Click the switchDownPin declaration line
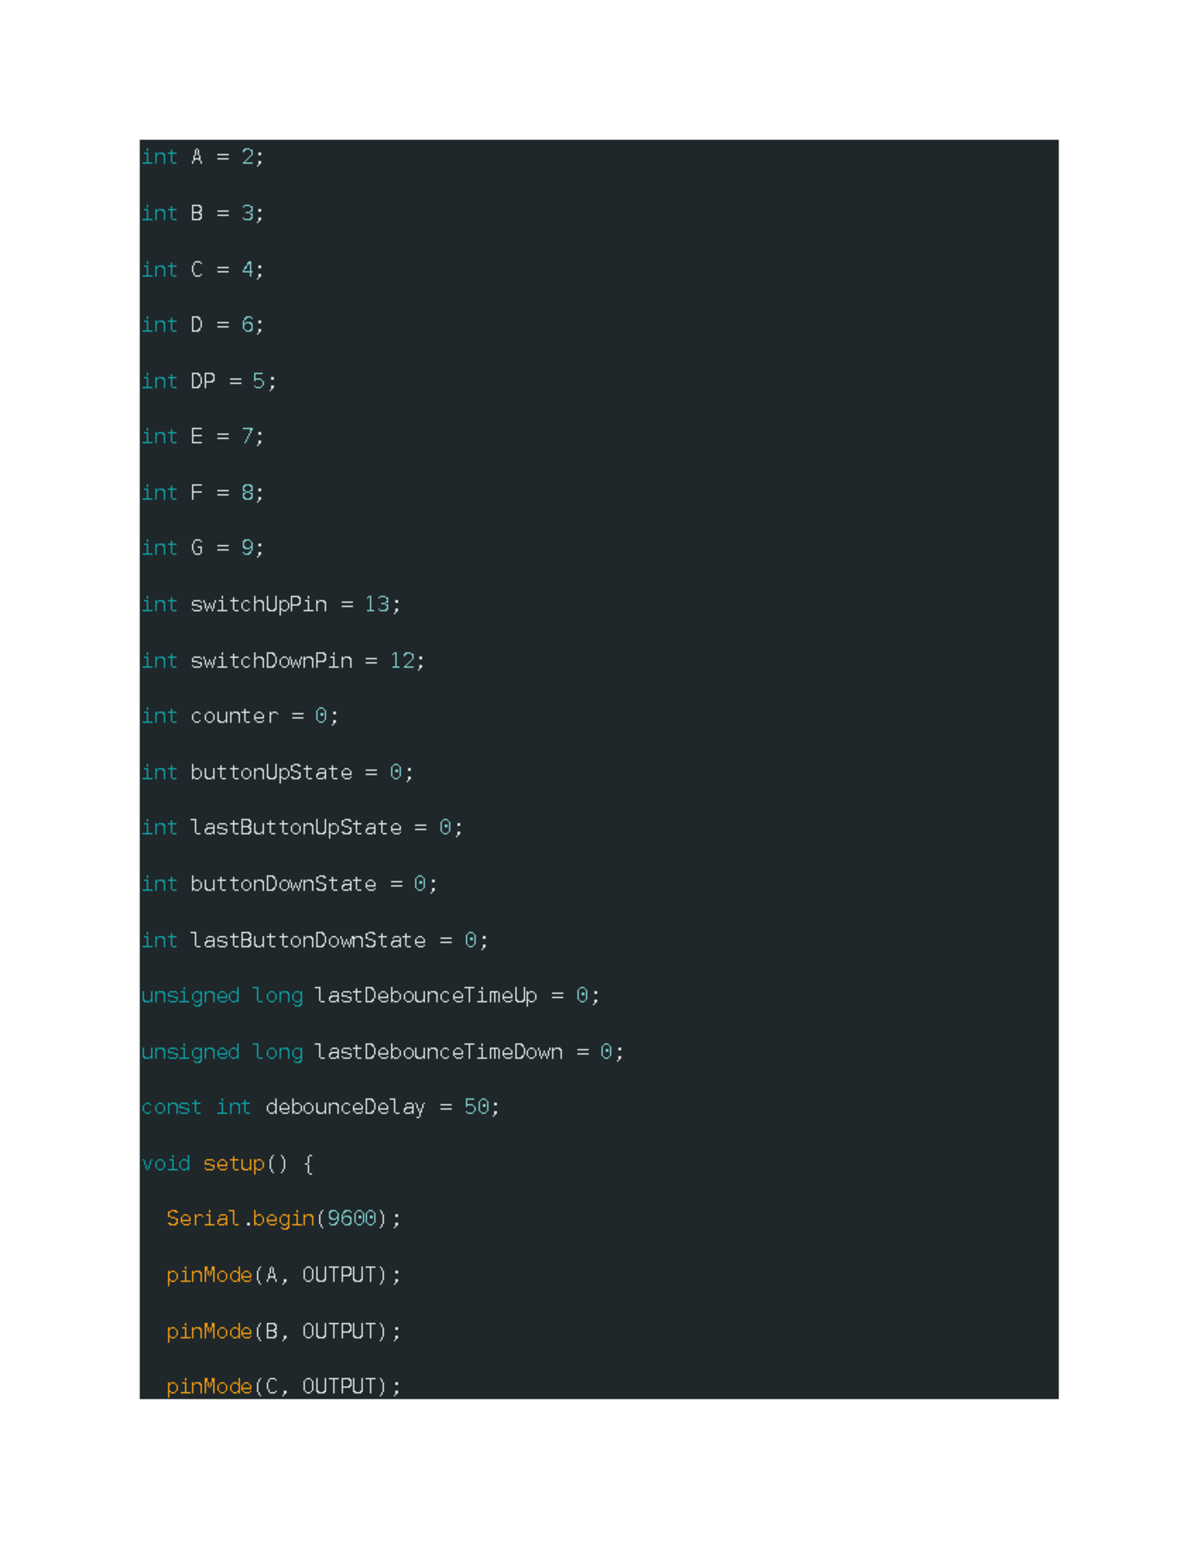Viewport: 1200px width, 1553px height. pyautogui.click(x=283, y=661)
